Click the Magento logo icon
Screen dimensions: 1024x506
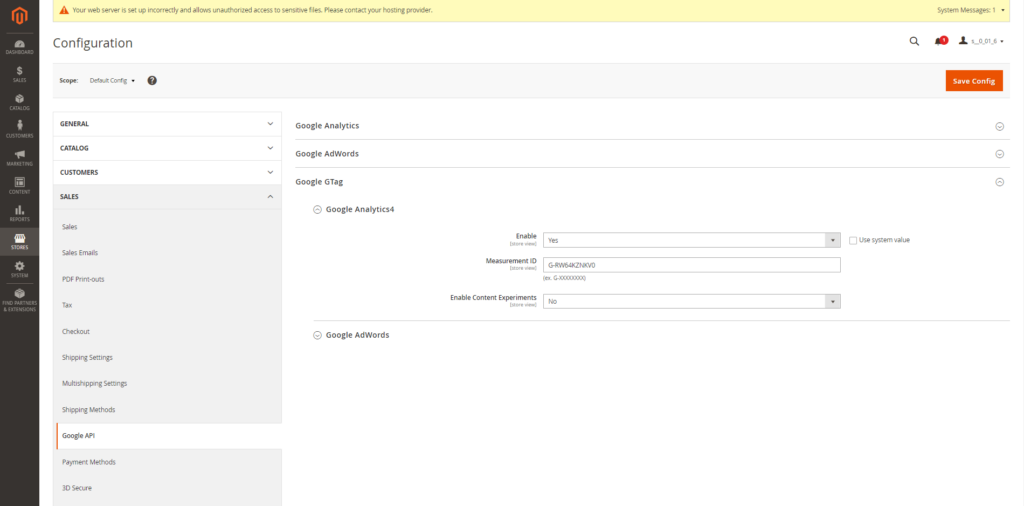click(20, 16)
